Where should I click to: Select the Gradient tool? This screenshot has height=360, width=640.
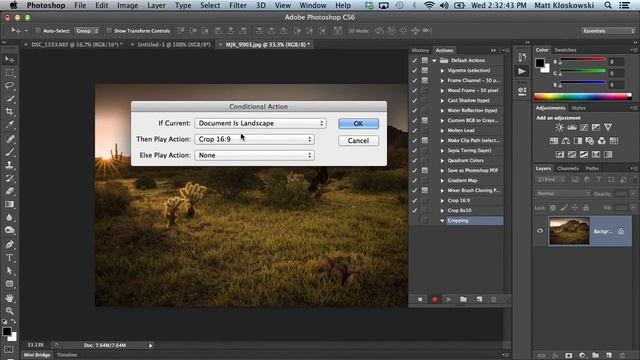click(x=9, y=204)
